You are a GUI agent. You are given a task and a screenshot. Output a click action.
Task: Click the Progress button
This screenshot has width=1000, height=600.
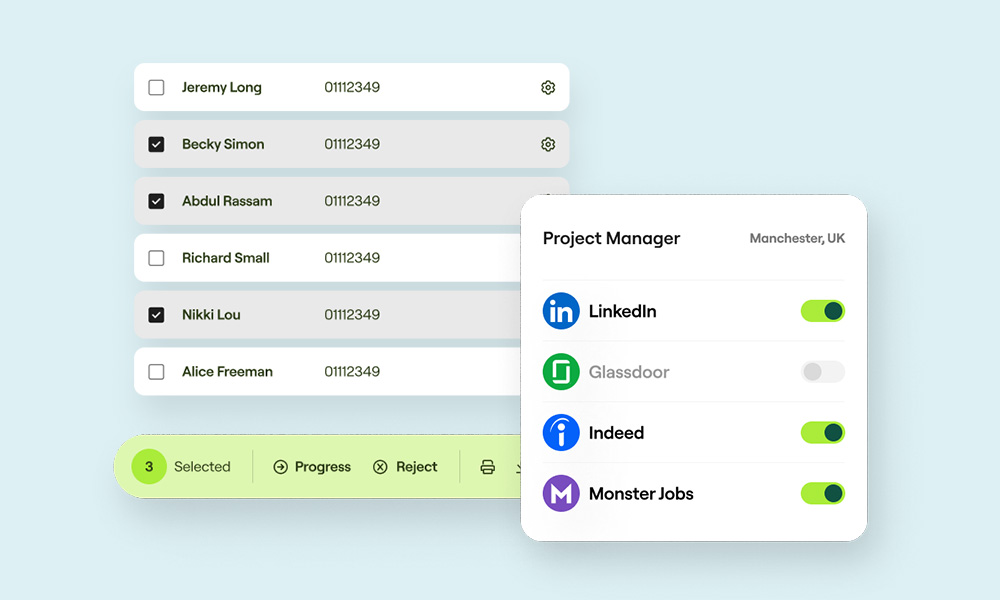click(x=312, y=467)
